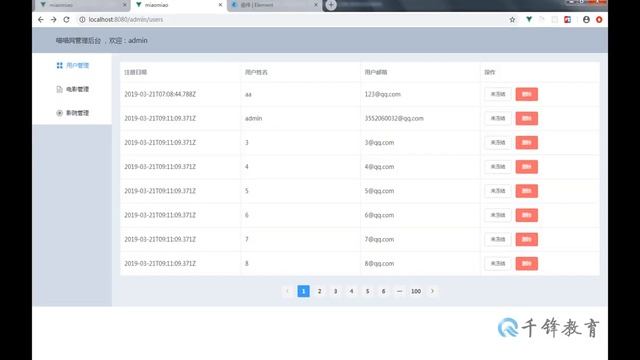
Task: Open the red extension icon next to the green Vue icon
Action: point(567,20)
